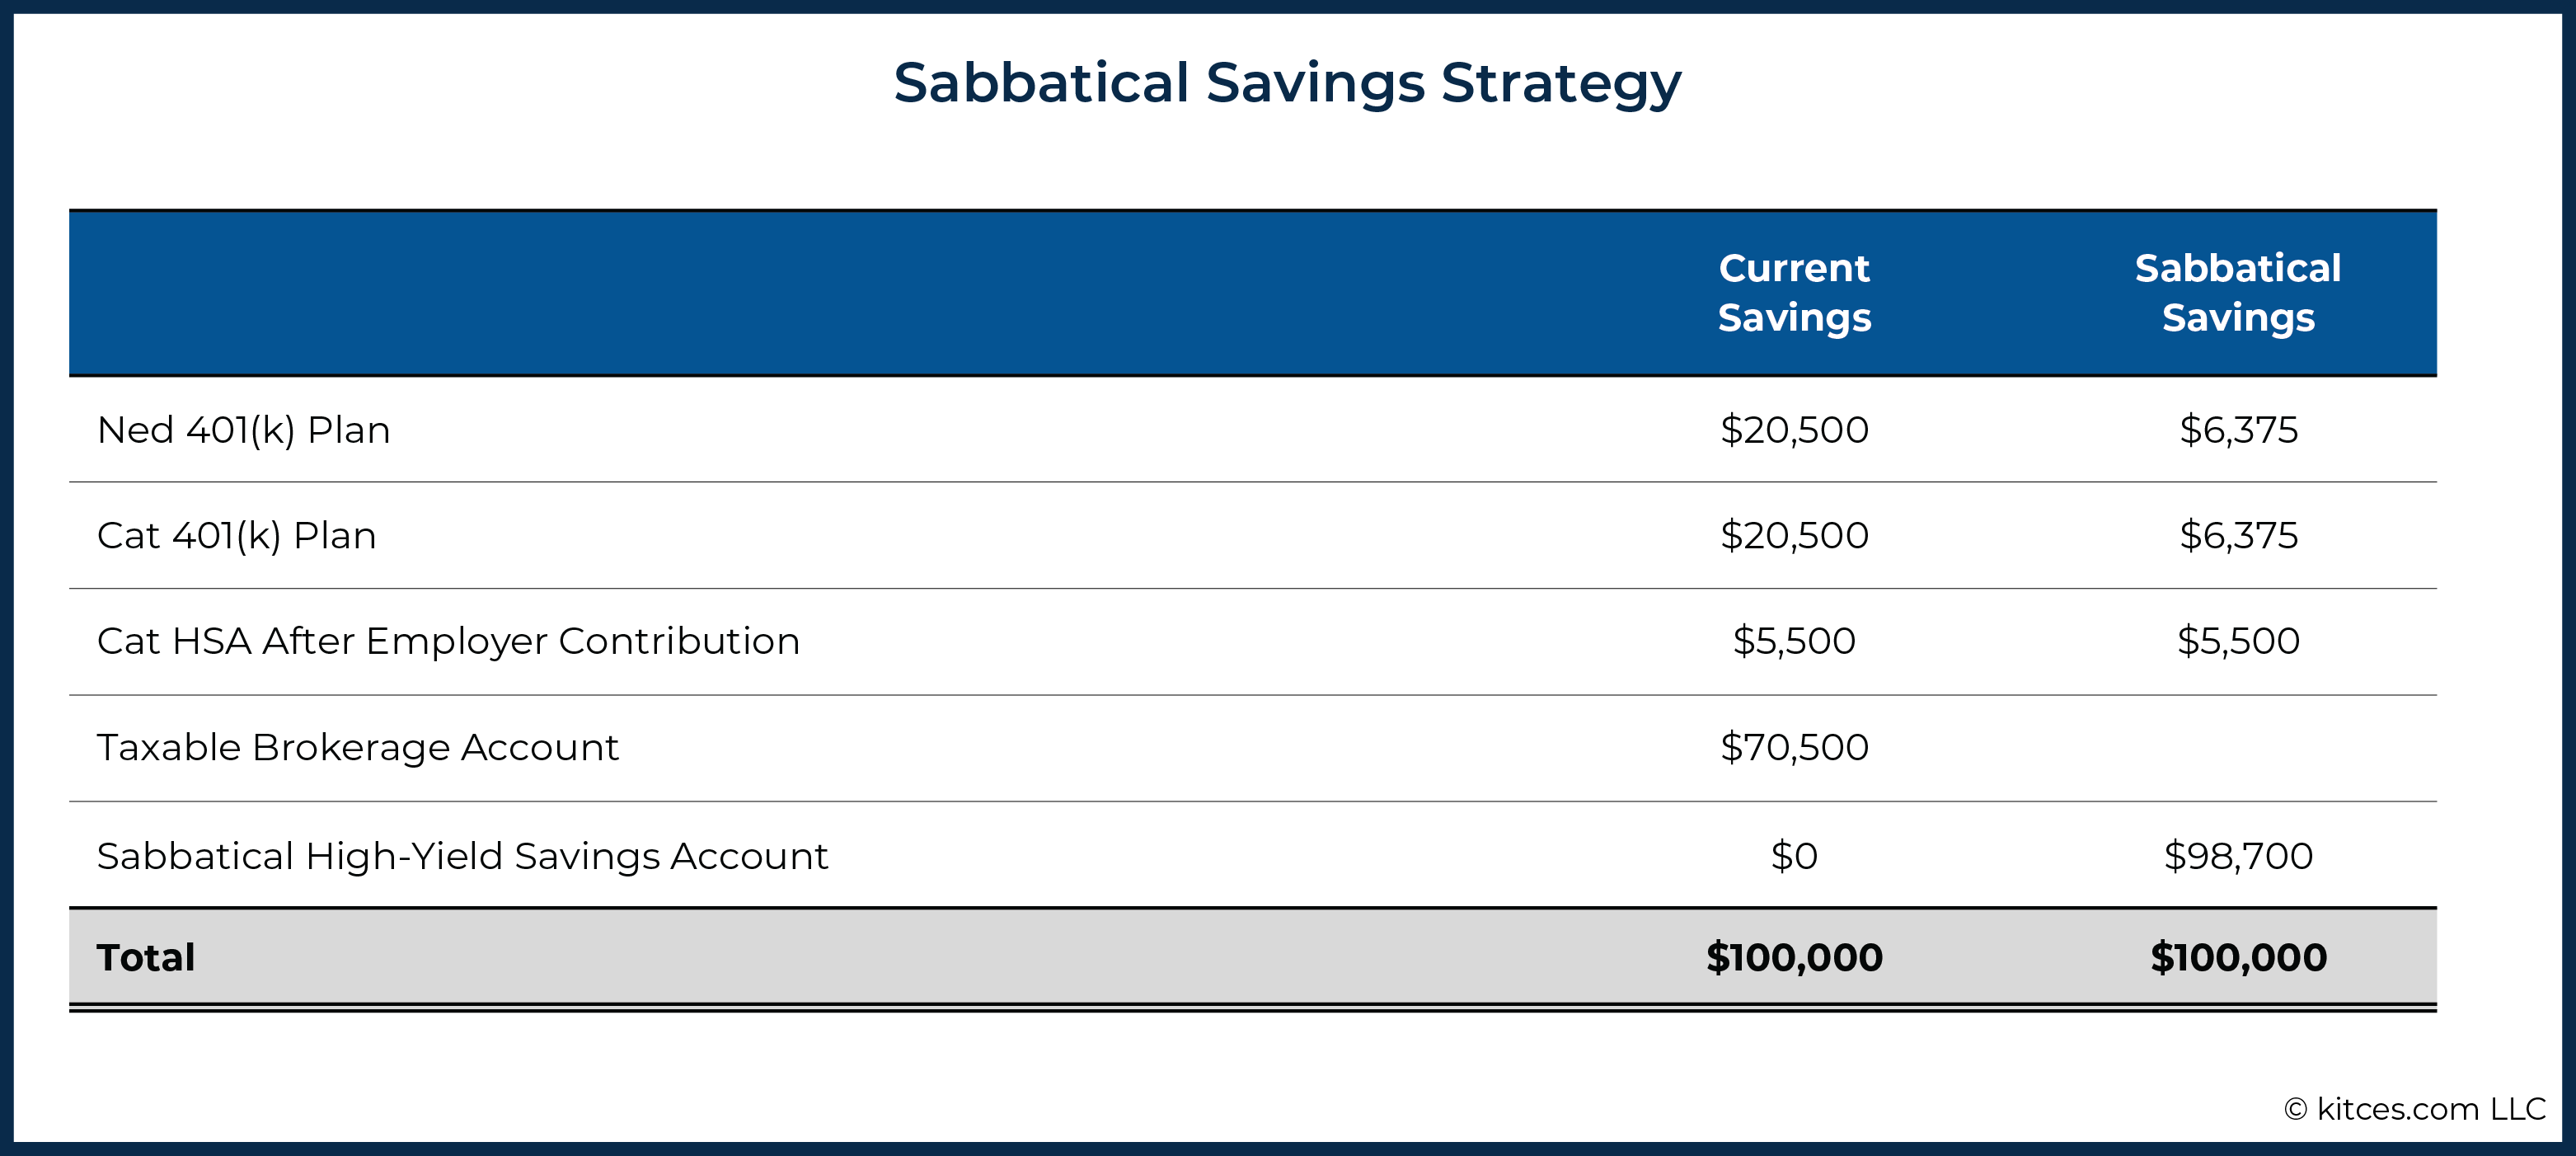
Task: Click Ned's $6,375 sabbatical savings value
Action: [2238, 430]
